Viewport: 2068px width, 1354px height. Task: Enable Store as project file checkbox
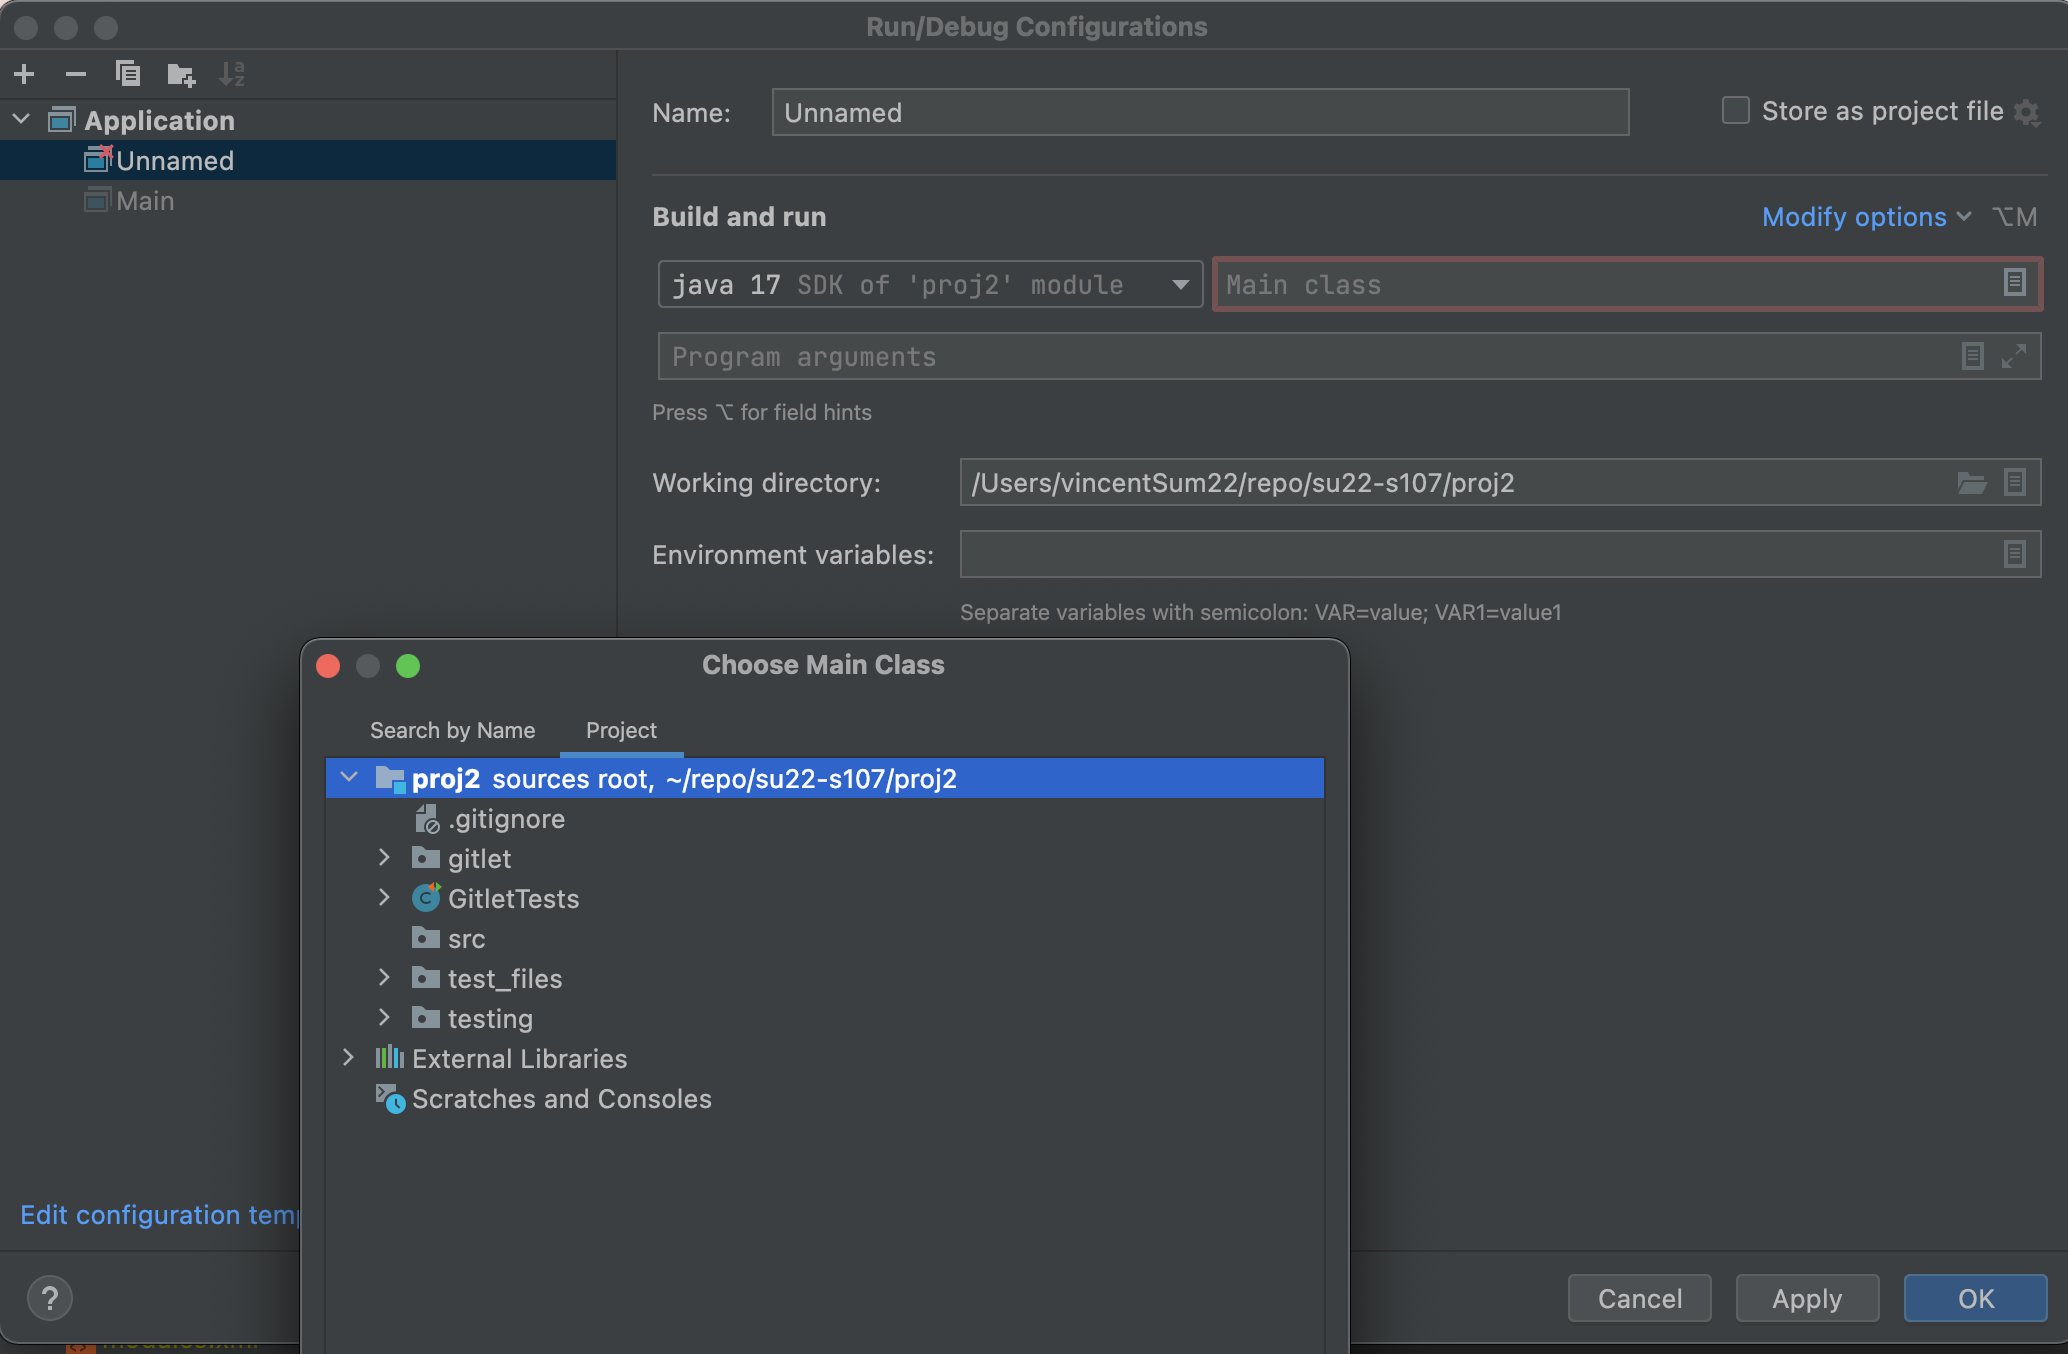click(x=1736, y=111)
